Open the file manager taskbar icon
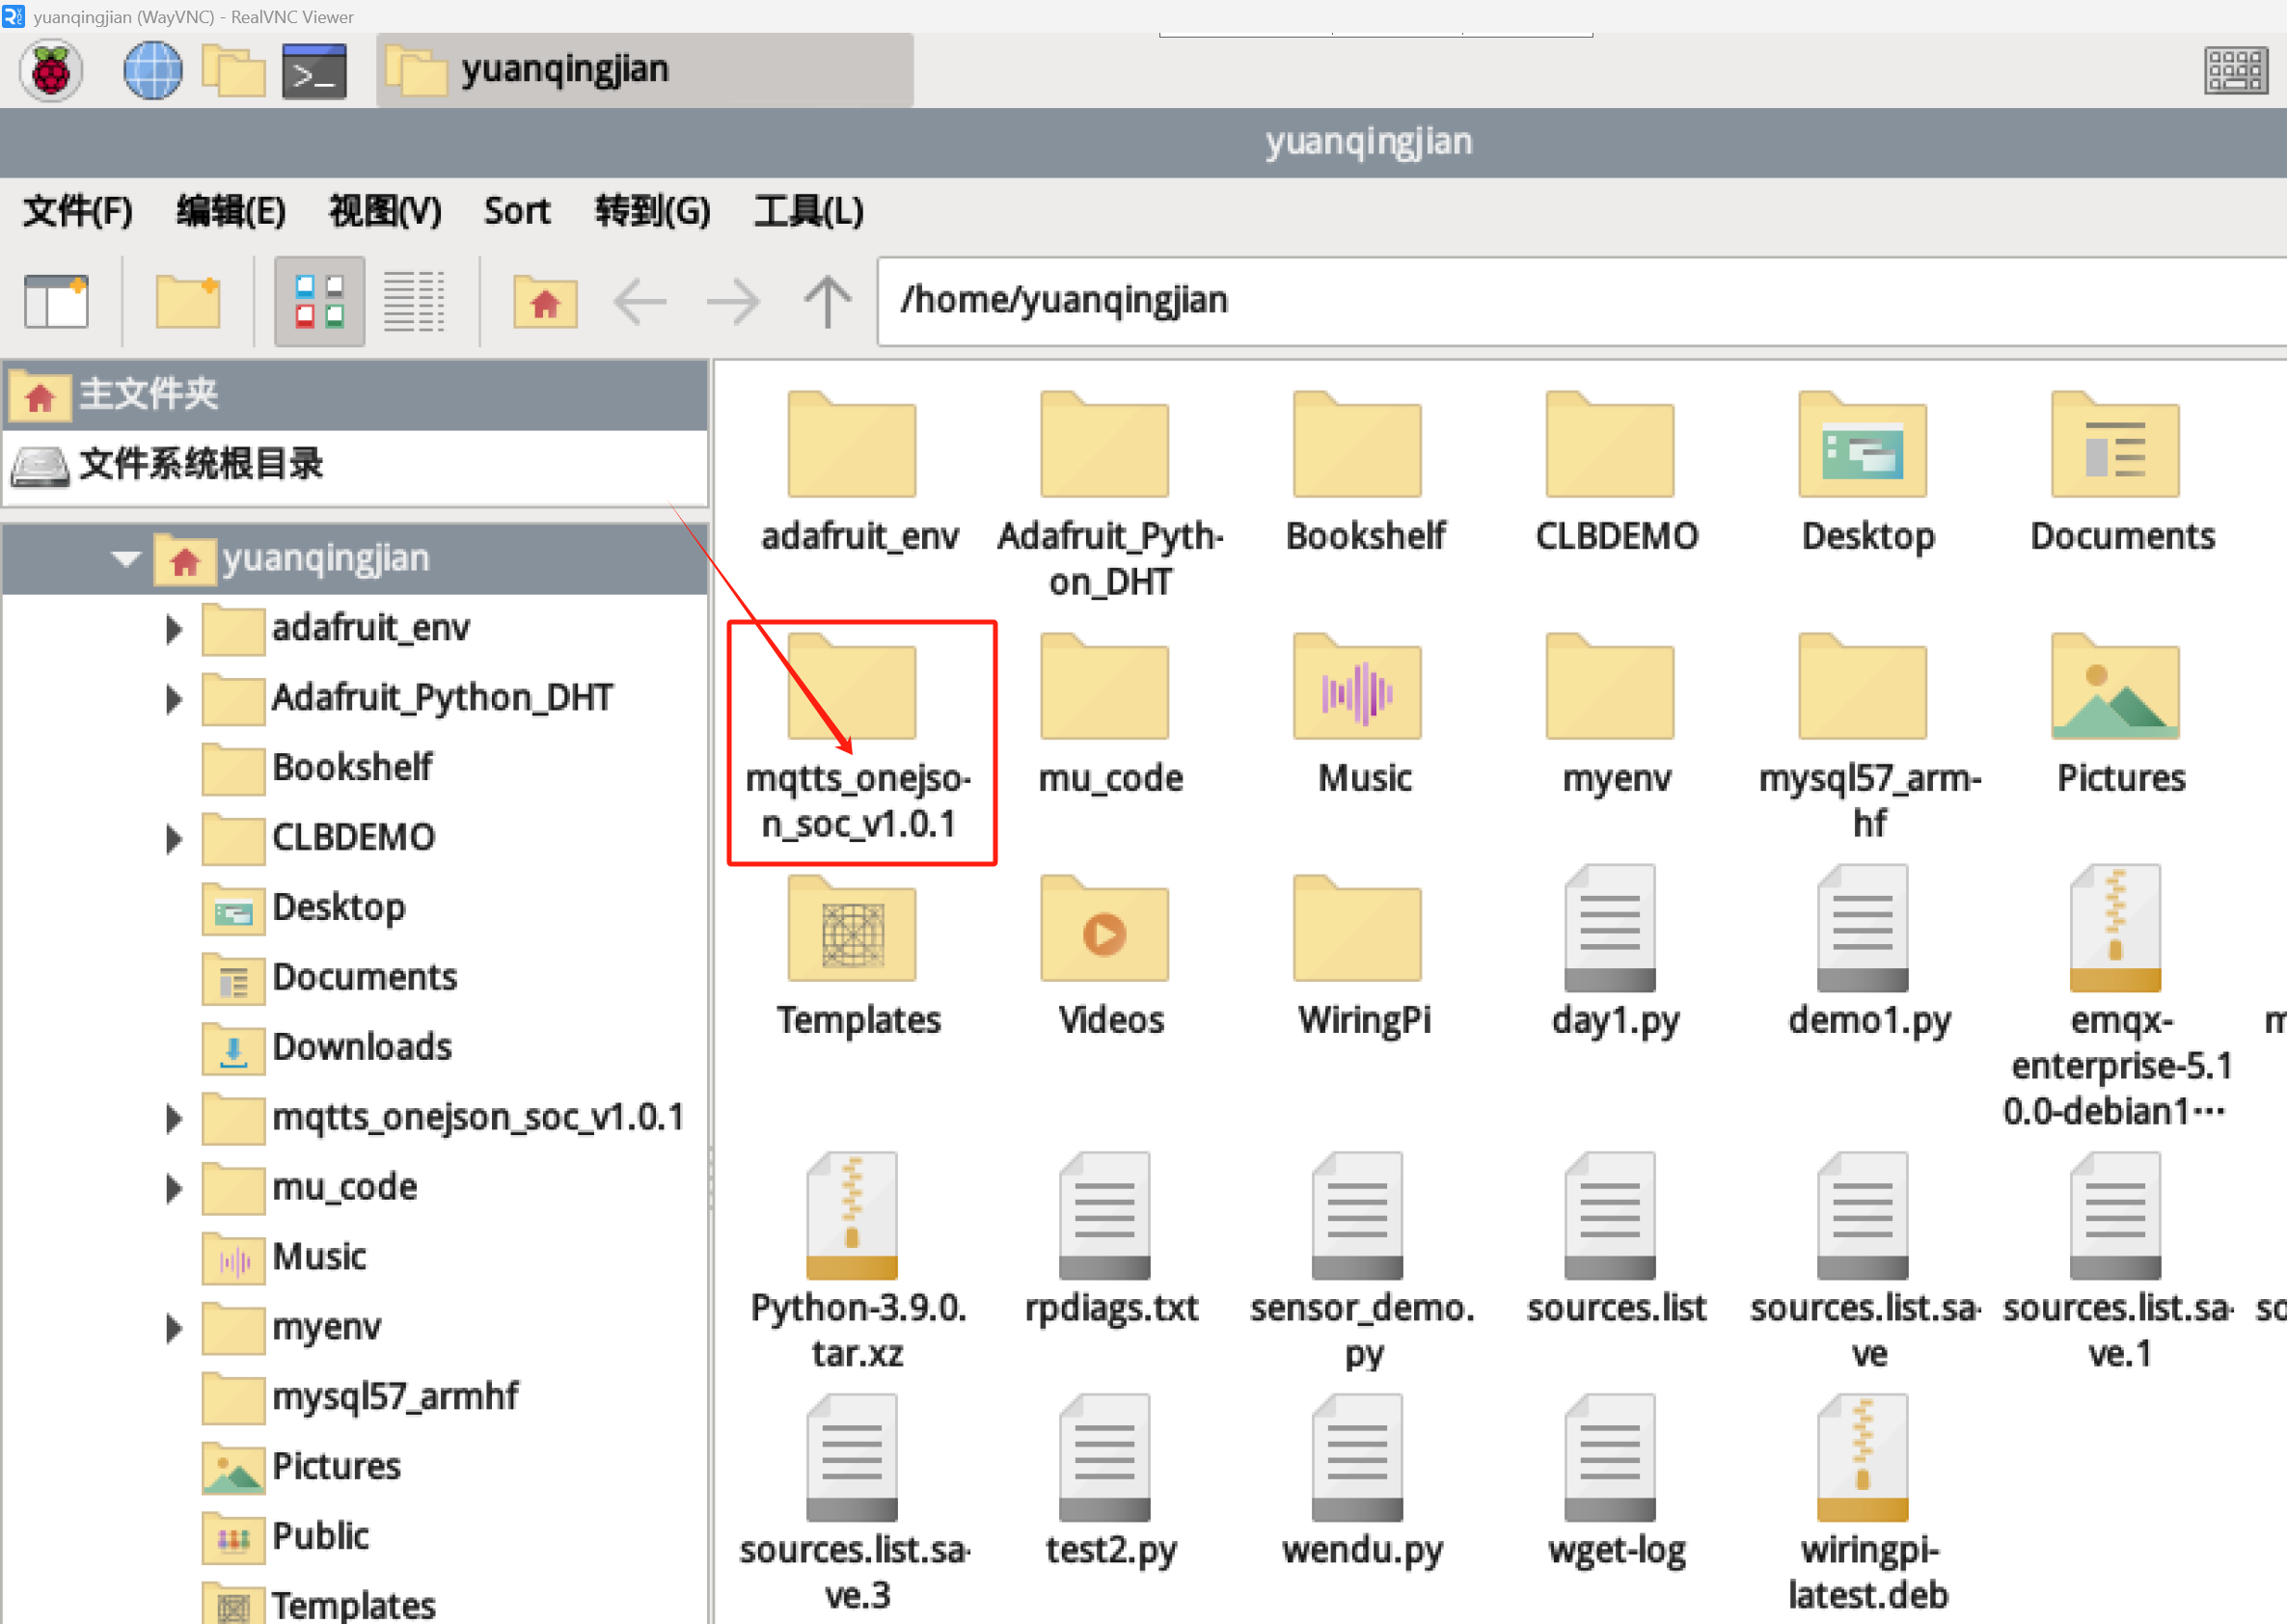The width and height of the screenshot is (2287, 1624). coord(233,70)
